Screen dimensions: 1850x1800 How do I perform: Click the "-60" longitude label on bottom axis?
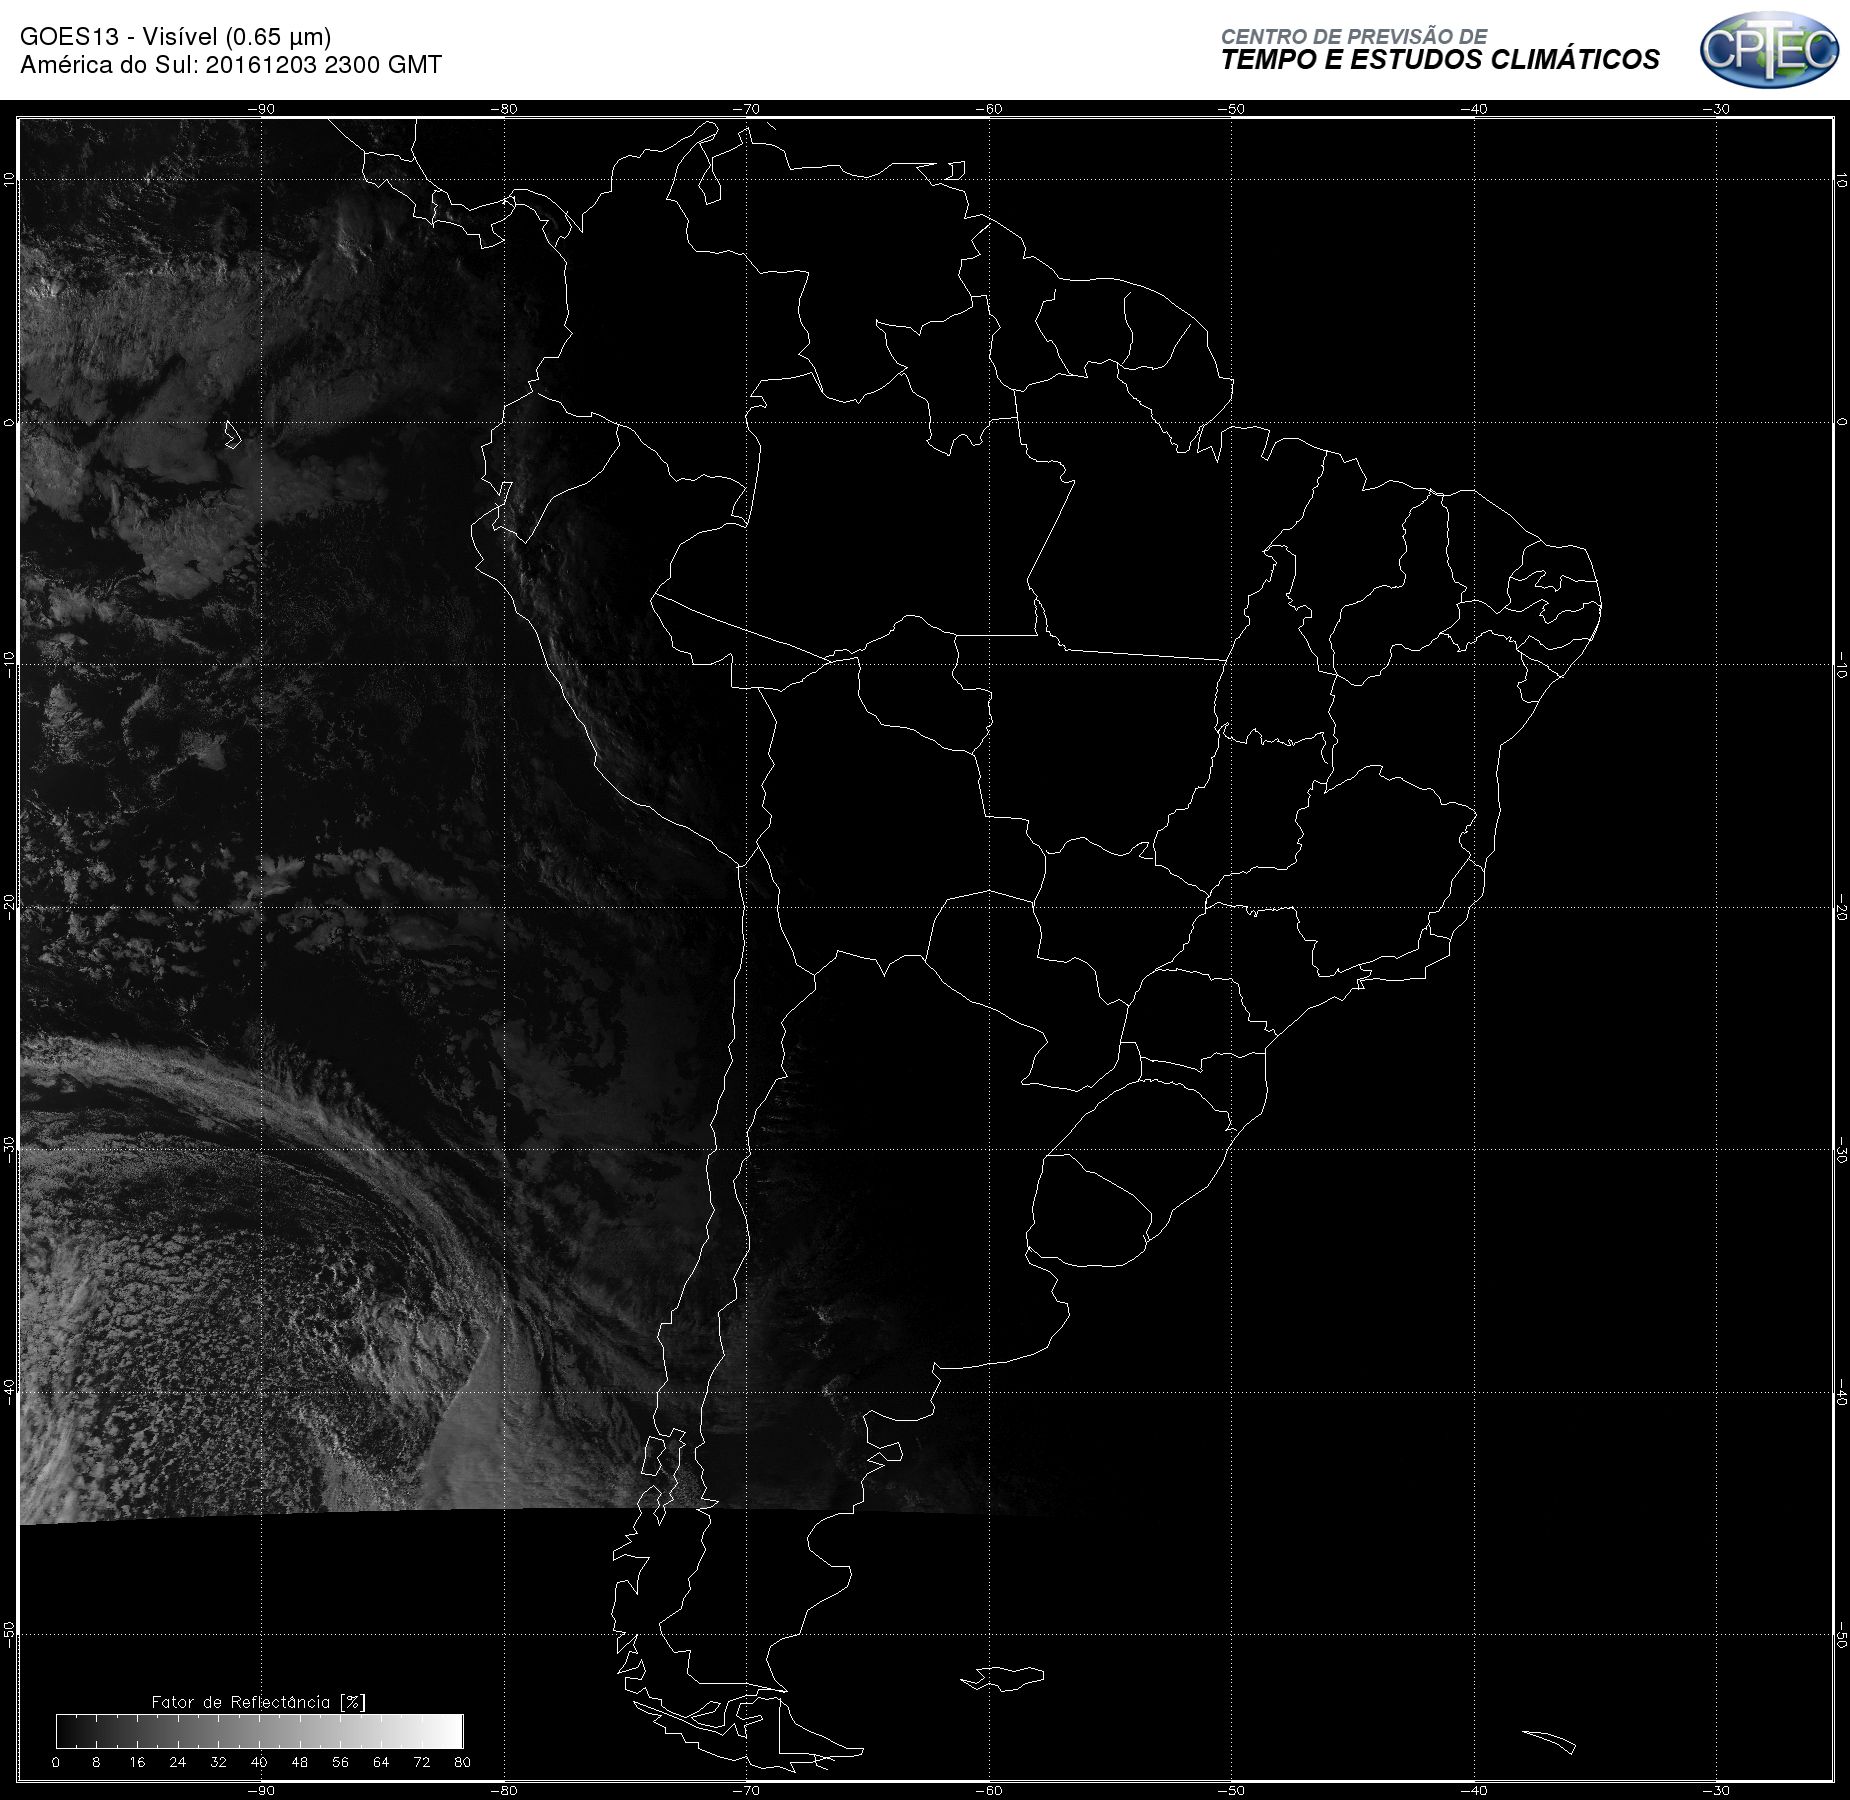coord(989,1790)
